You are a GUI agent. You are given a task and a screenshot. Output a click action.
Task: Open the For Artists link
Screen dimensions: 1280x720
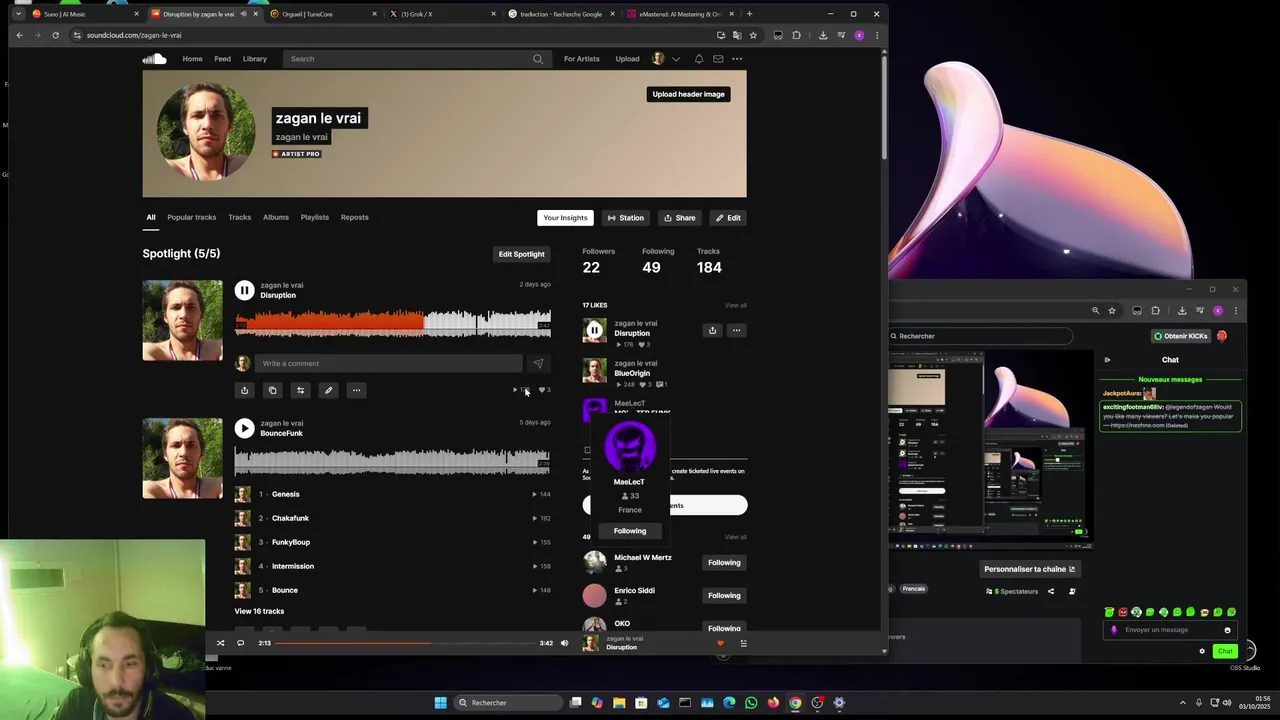tap(582, 59)
